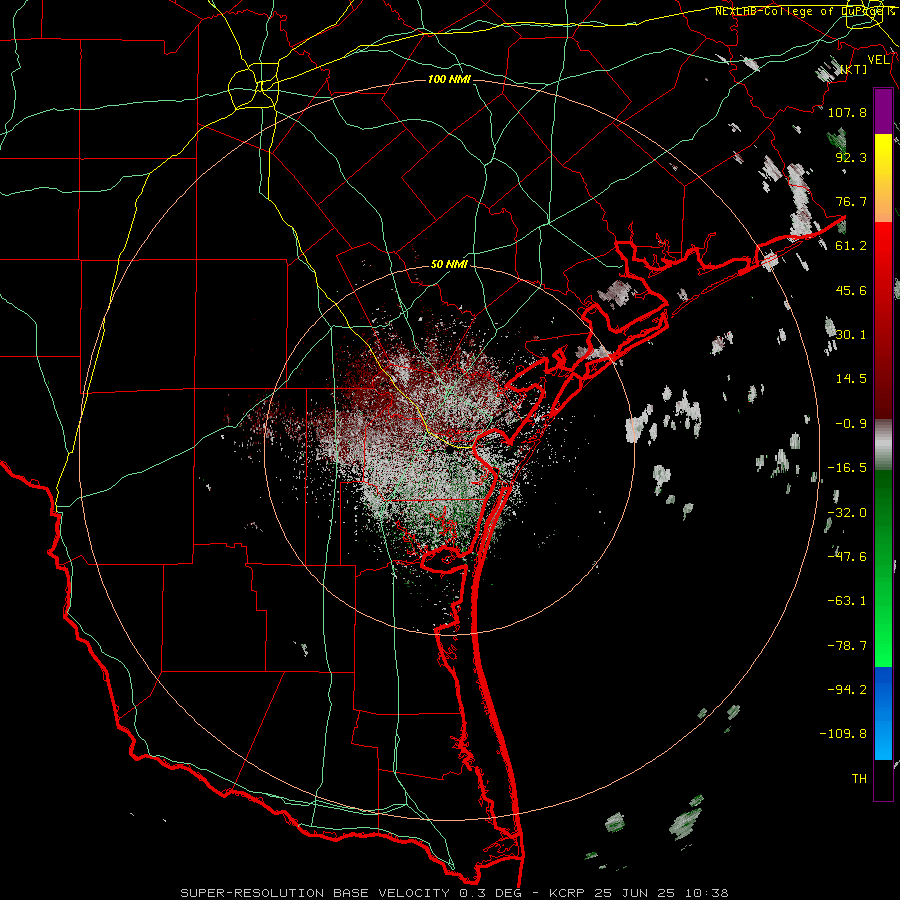The image size is (900, 900).
Task: Click the -16.5 velocity scale value
Action: [847, 468]
